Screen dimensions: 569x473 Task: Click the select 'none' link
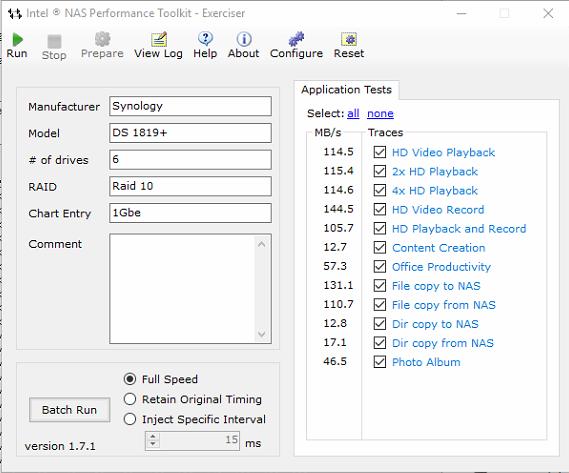380,113
